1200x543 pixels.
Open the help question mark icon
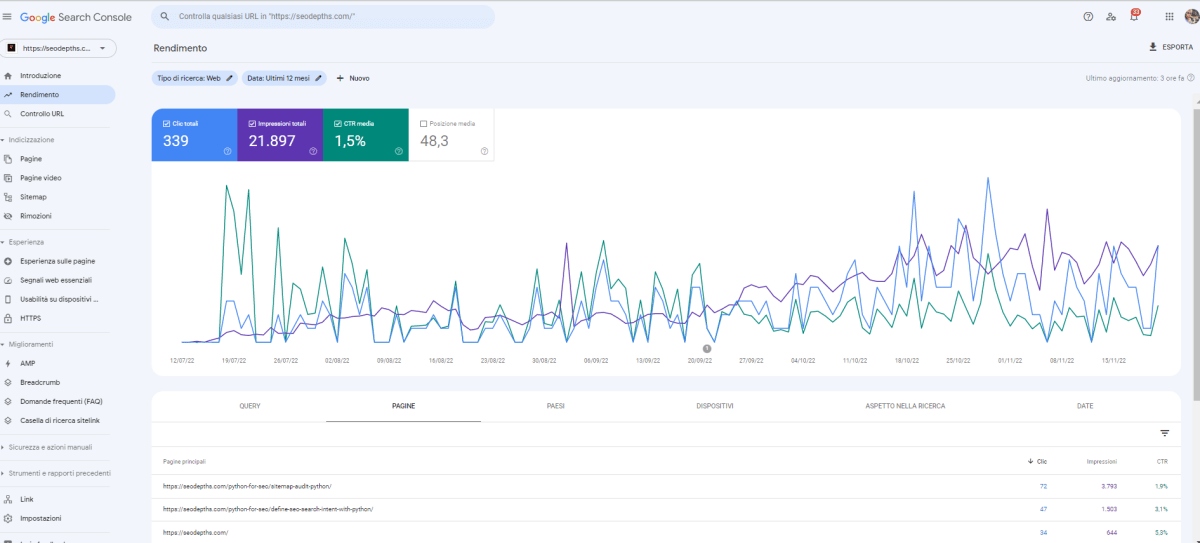click(x=1088, y=16)
